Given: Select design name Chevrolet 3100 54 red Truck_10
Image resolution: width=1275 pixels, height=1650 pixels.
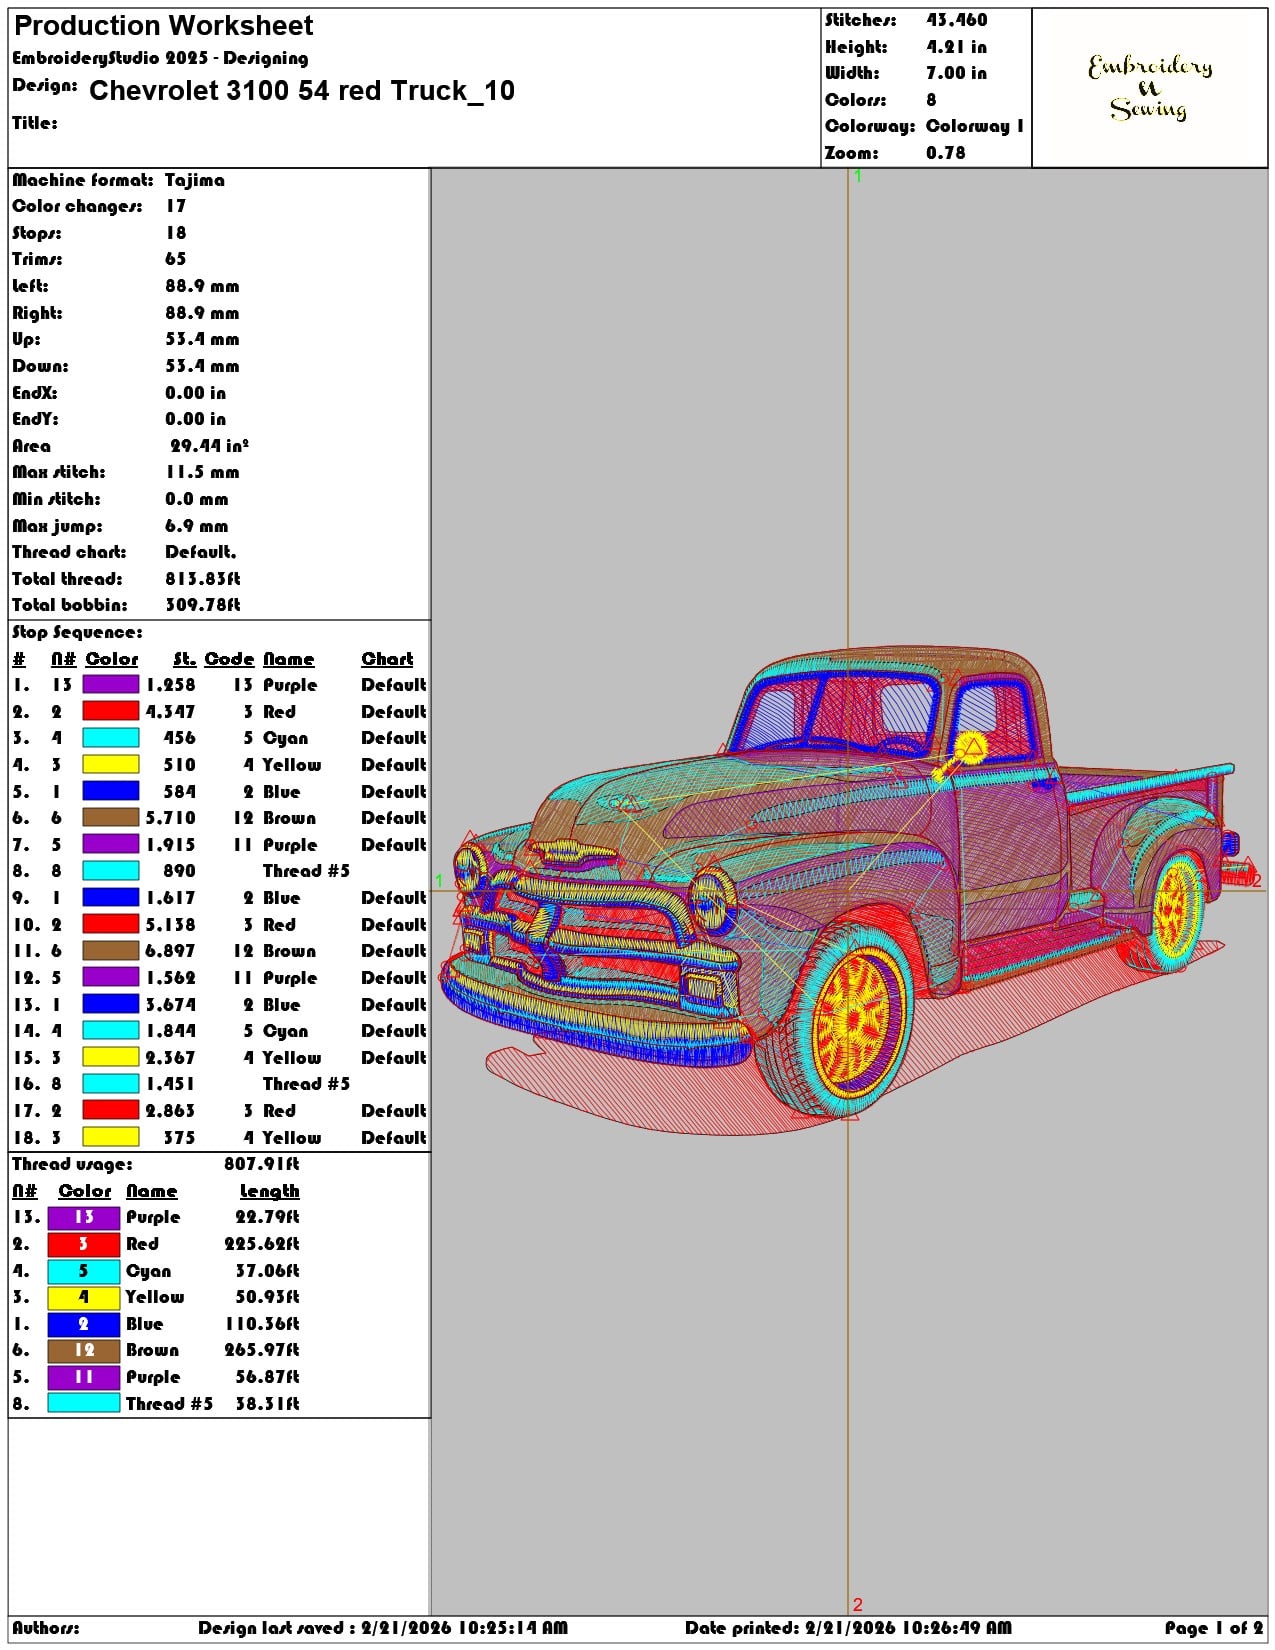Looking at the screenshot, I should point(302,91).
